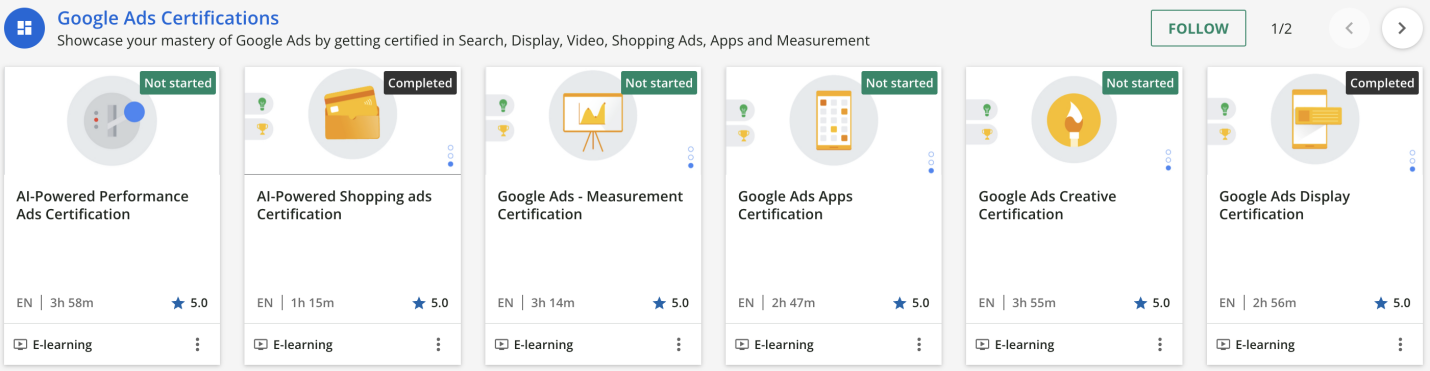
Task: Click the 5.0 star rating on AI-Powered Shopping ads card
Action: 431,303
